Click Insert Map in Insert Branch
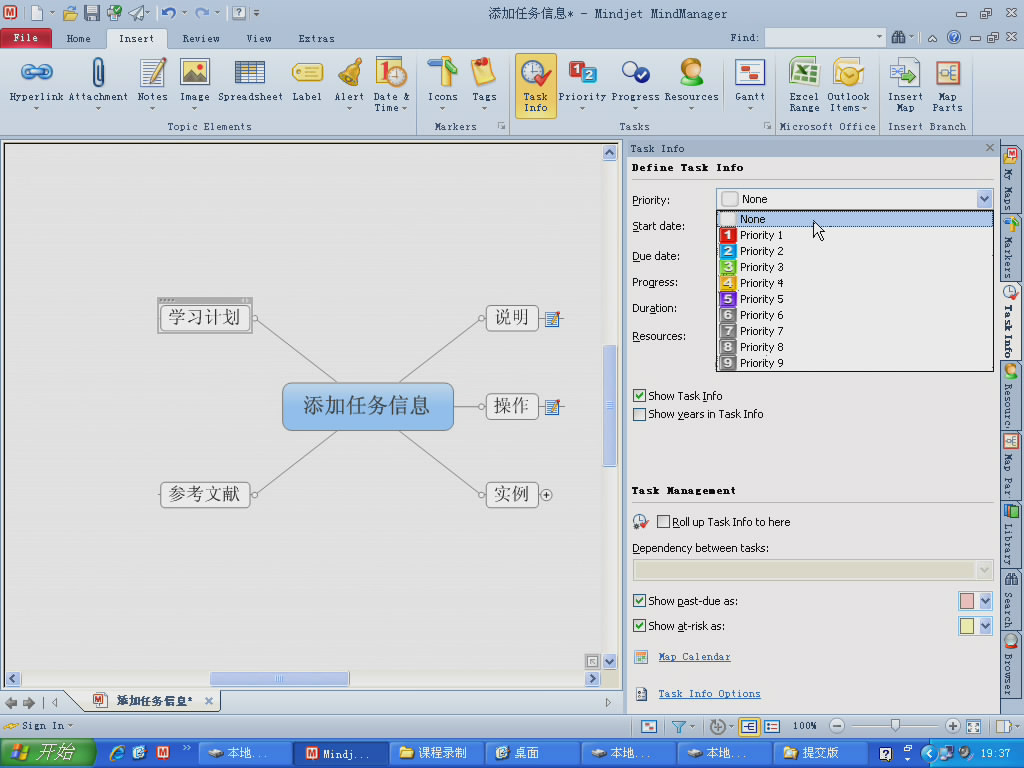The width and height of the screenshot is (1024, 768). (x=905, y=85)
